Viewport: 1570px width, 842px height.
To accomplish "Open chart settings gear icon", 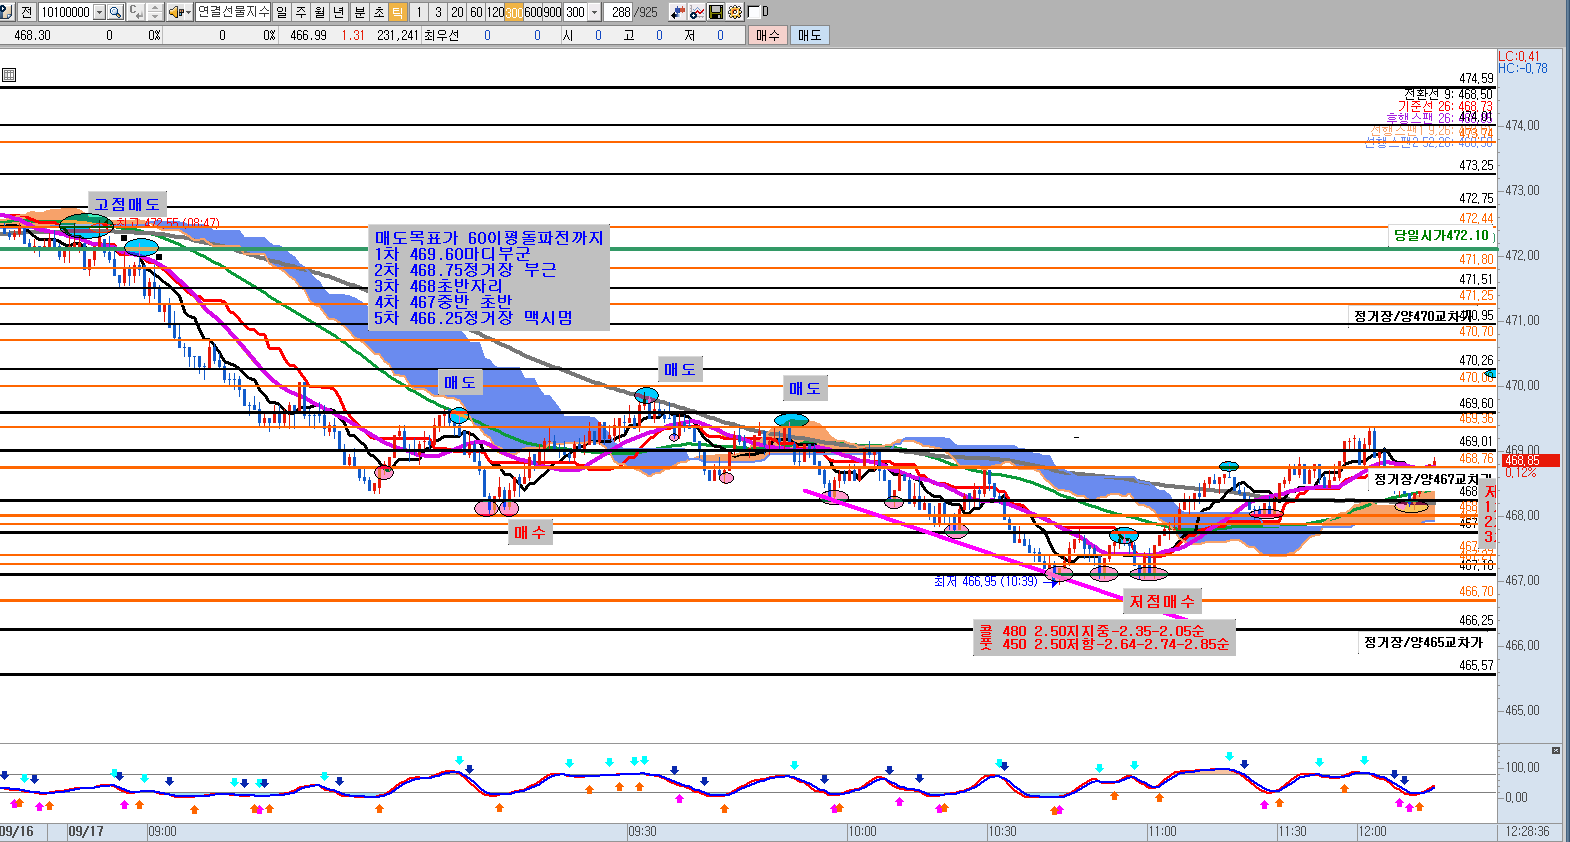I will pyautogui.click(x=735, y=12).
